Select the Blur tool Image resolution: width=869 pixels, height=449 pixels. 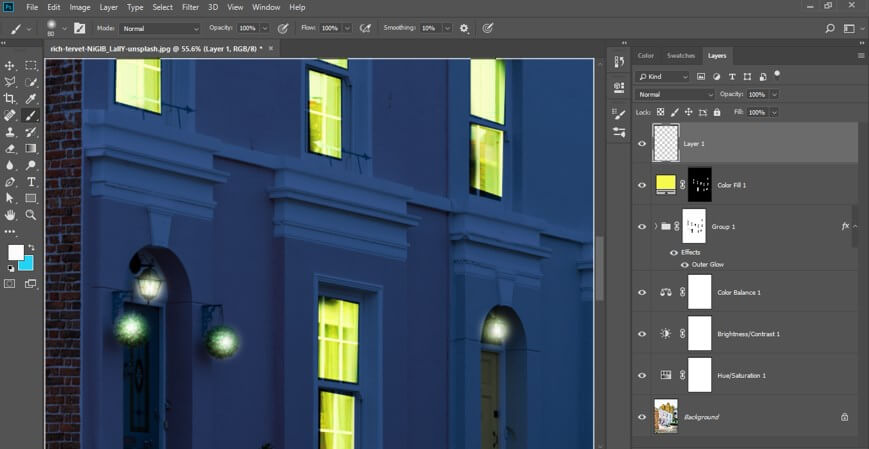click(x=10, y=165)
